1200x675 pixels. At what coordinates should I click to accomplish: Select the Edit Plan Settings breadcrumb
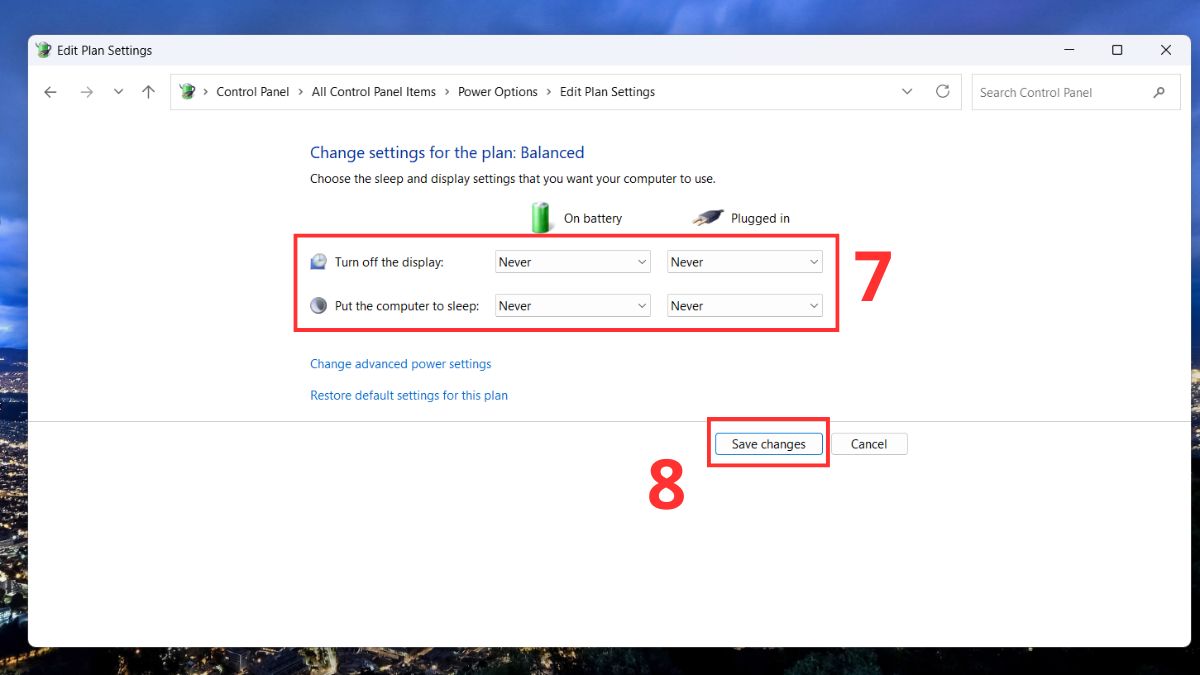click(607, 92)
